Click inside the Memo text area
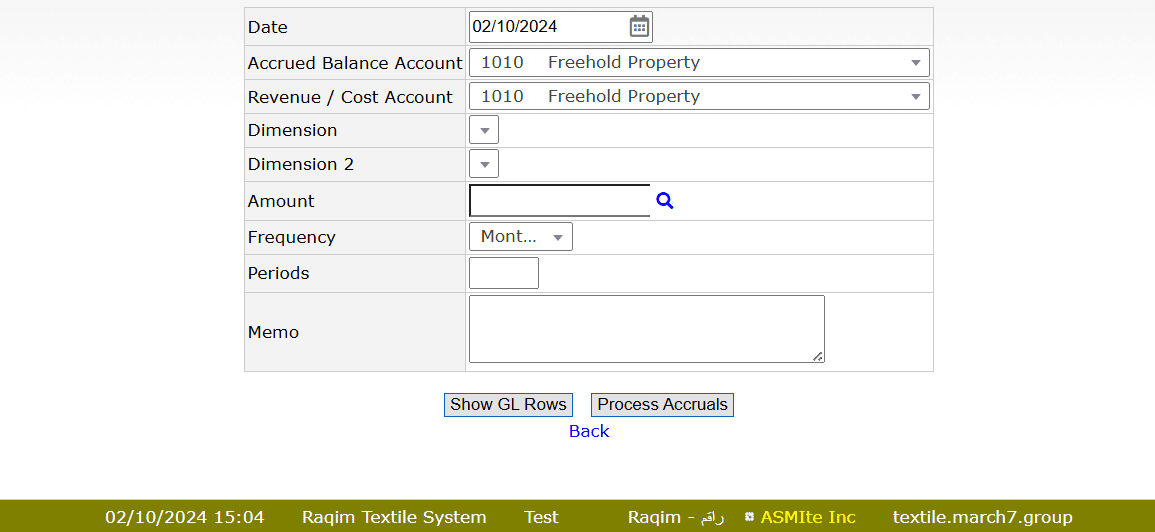The image size is (1155, 532). tap(645, 328)
